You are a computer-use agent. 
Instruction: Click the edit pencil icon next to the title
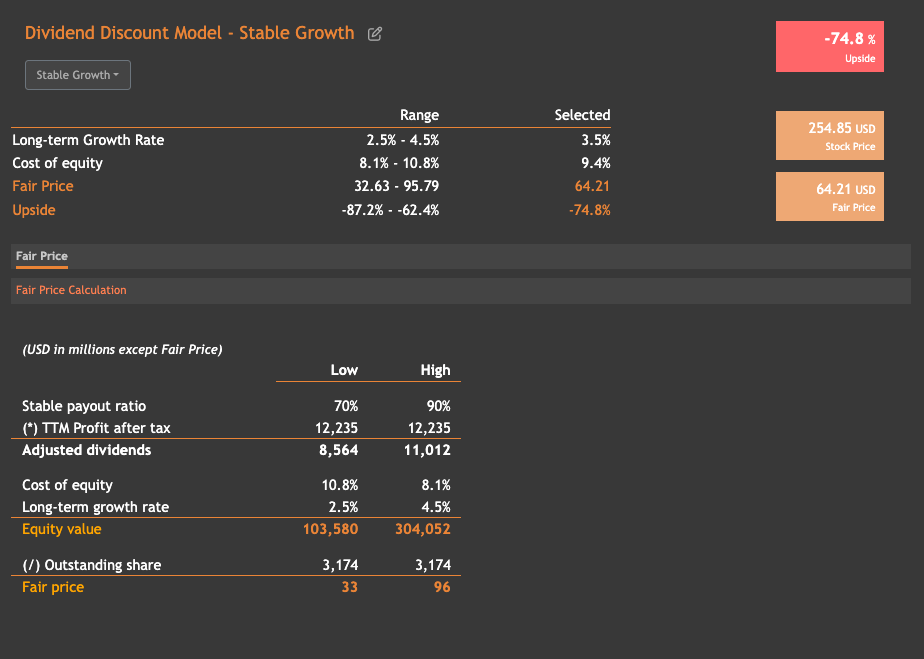tap(374, 33)
